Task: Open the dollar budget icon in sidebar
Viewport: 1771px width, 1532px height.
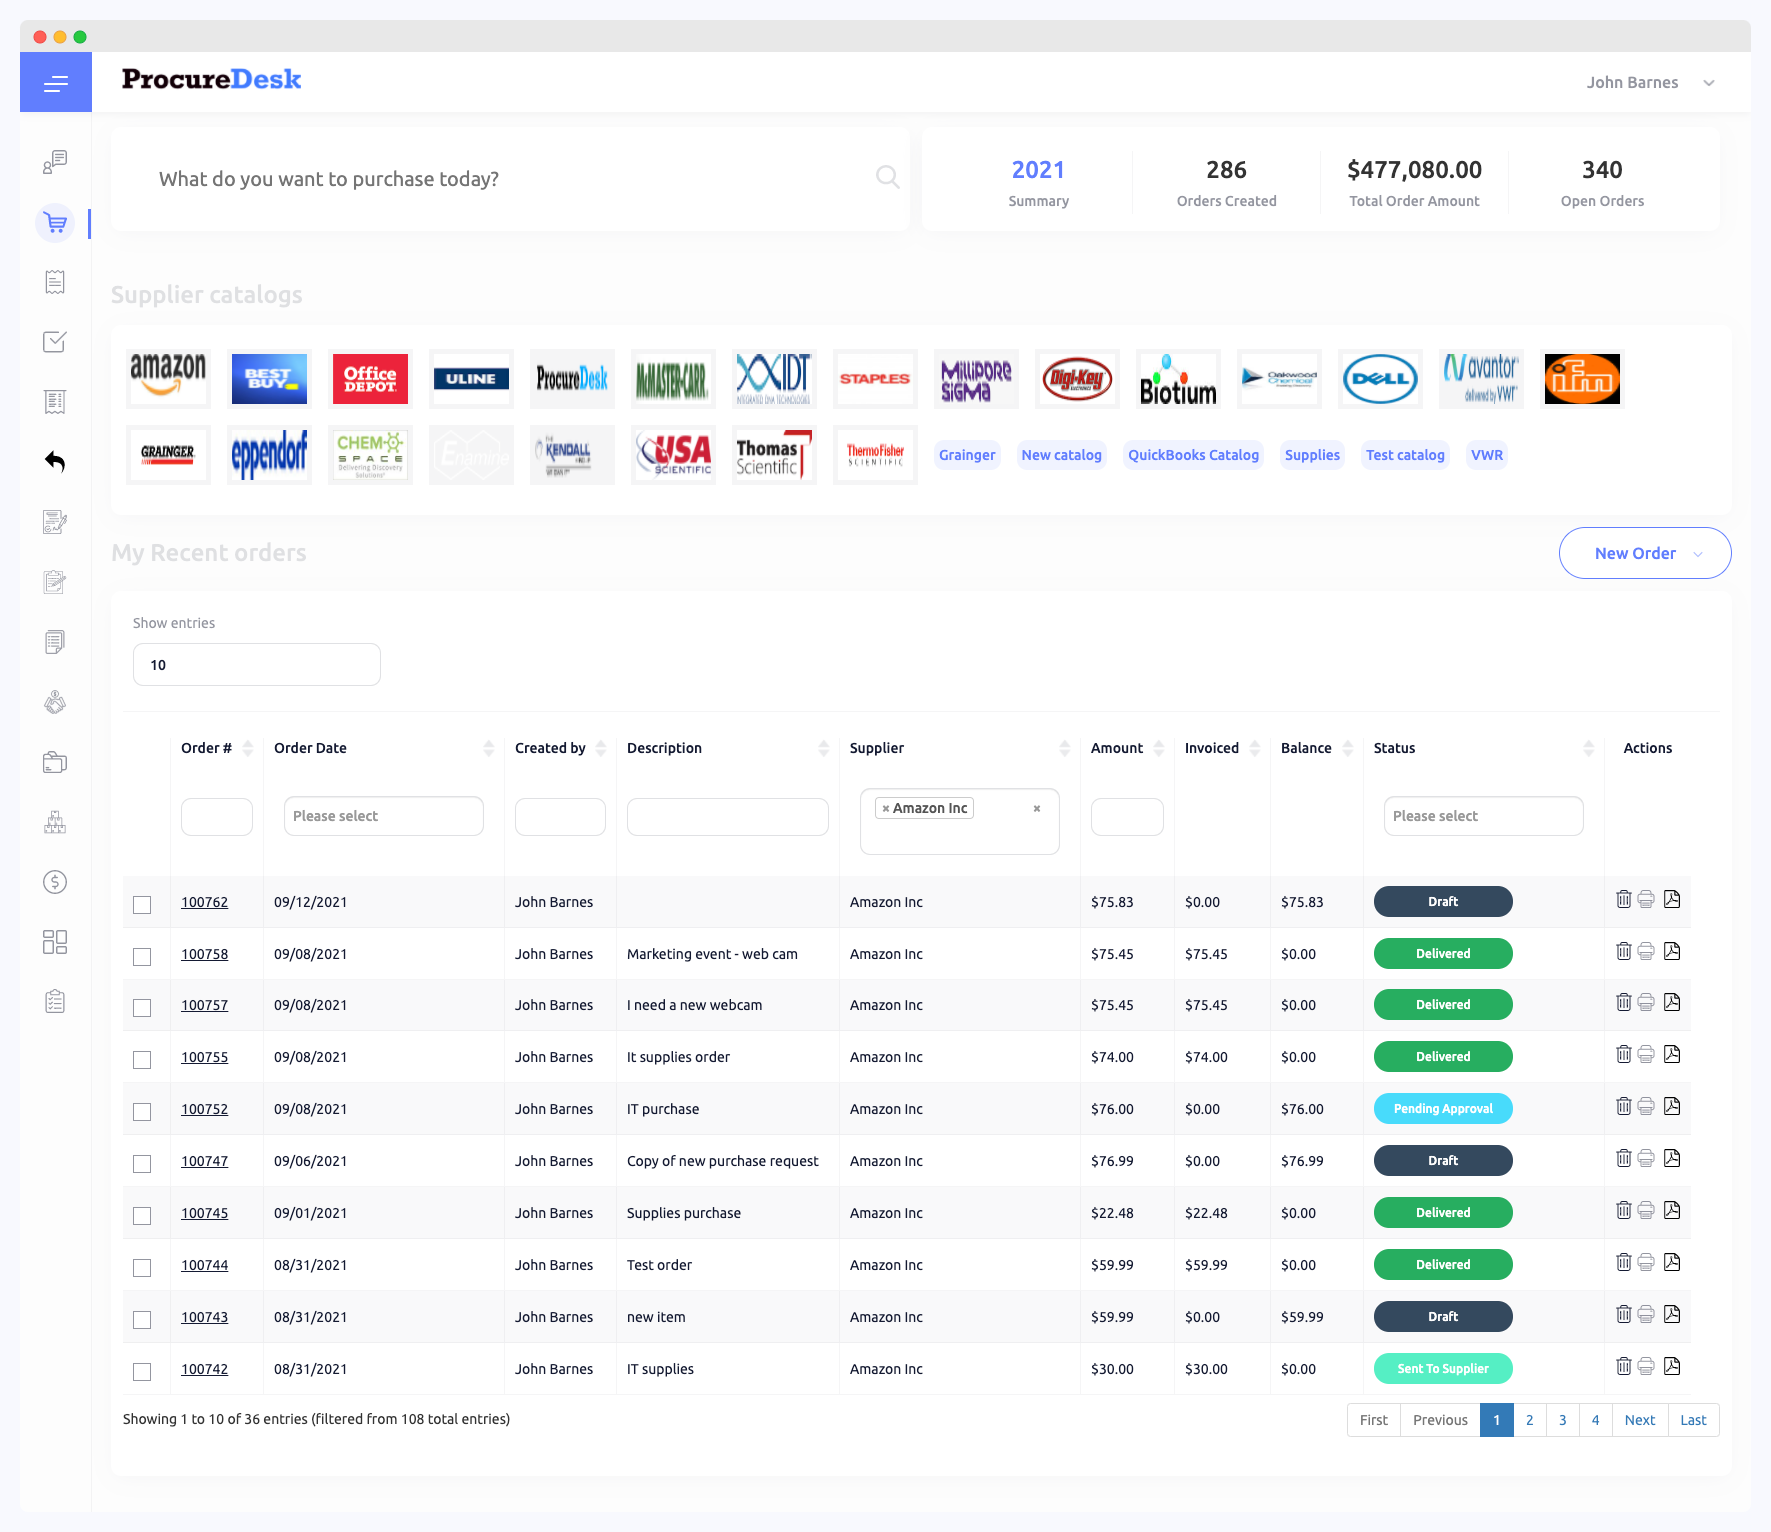Action: click(55, 882)
